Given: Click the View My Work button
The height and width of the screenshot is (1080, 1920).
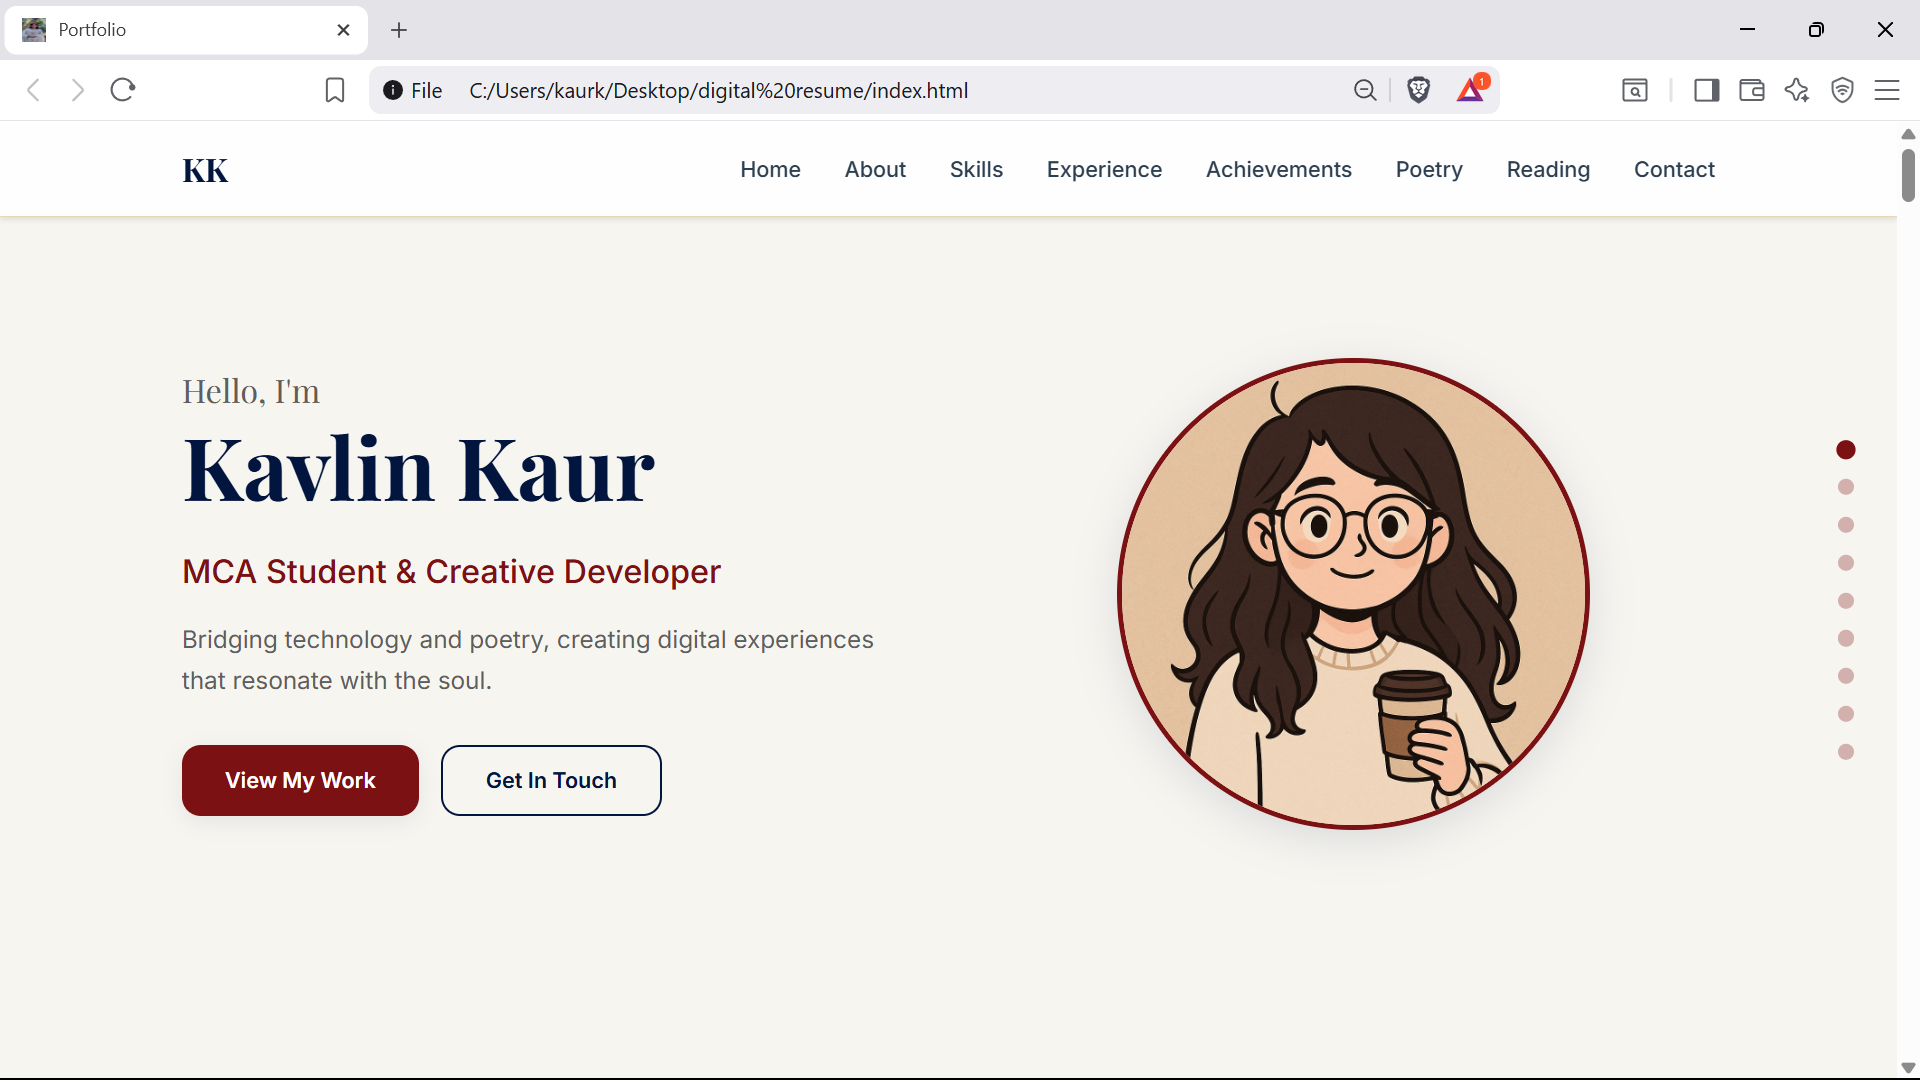Looking at the screenshot, I should pos(300,780).
